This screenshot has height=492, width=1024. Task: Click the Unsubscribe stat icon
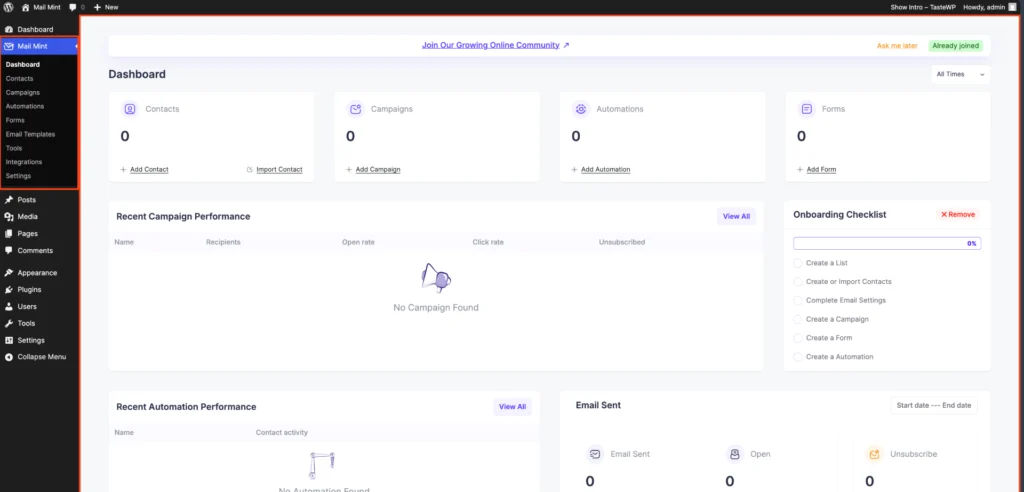tap(873, 454)
